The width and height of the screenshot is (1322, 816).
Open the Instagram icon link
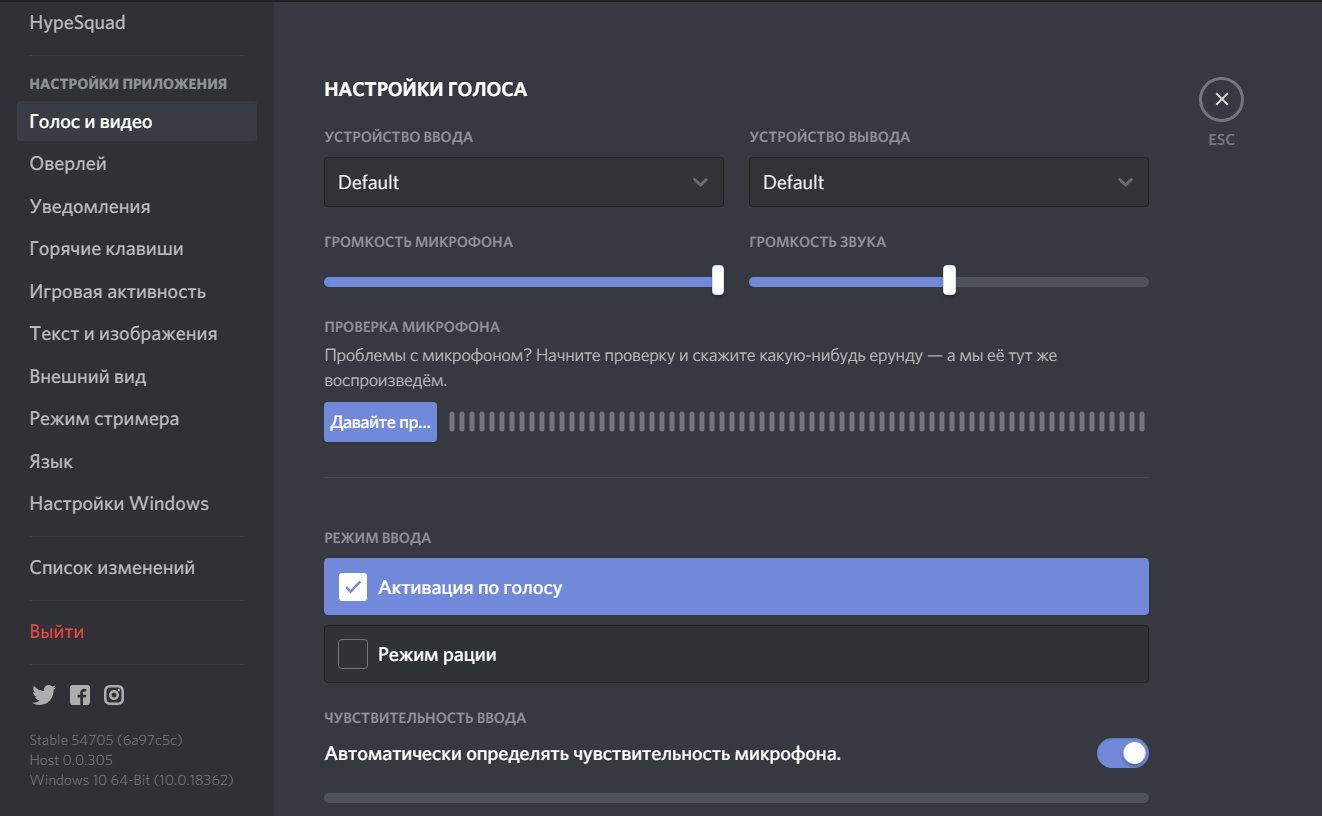point(114,695)
